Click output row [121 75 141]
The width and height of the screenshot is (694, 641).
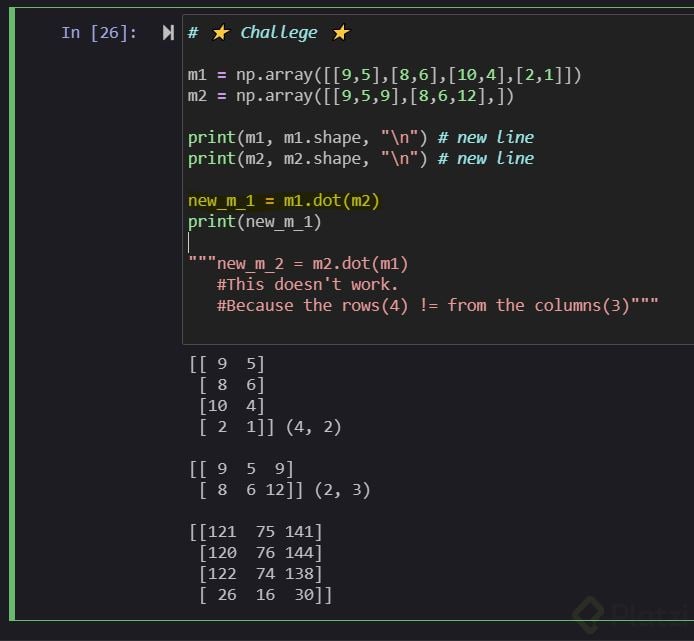click(x=256, y=532)
